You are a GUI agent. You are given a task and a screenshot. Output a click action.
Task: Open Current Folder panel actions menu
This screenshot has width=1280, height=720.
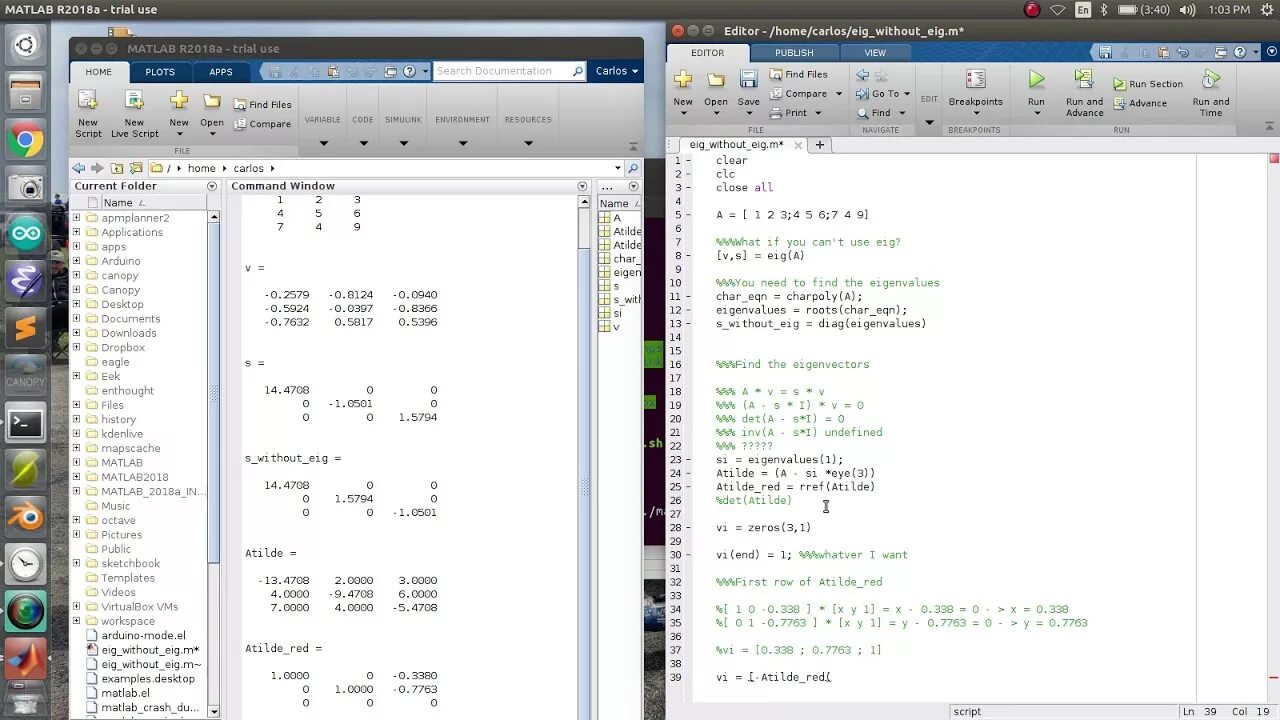pos(211,186)
